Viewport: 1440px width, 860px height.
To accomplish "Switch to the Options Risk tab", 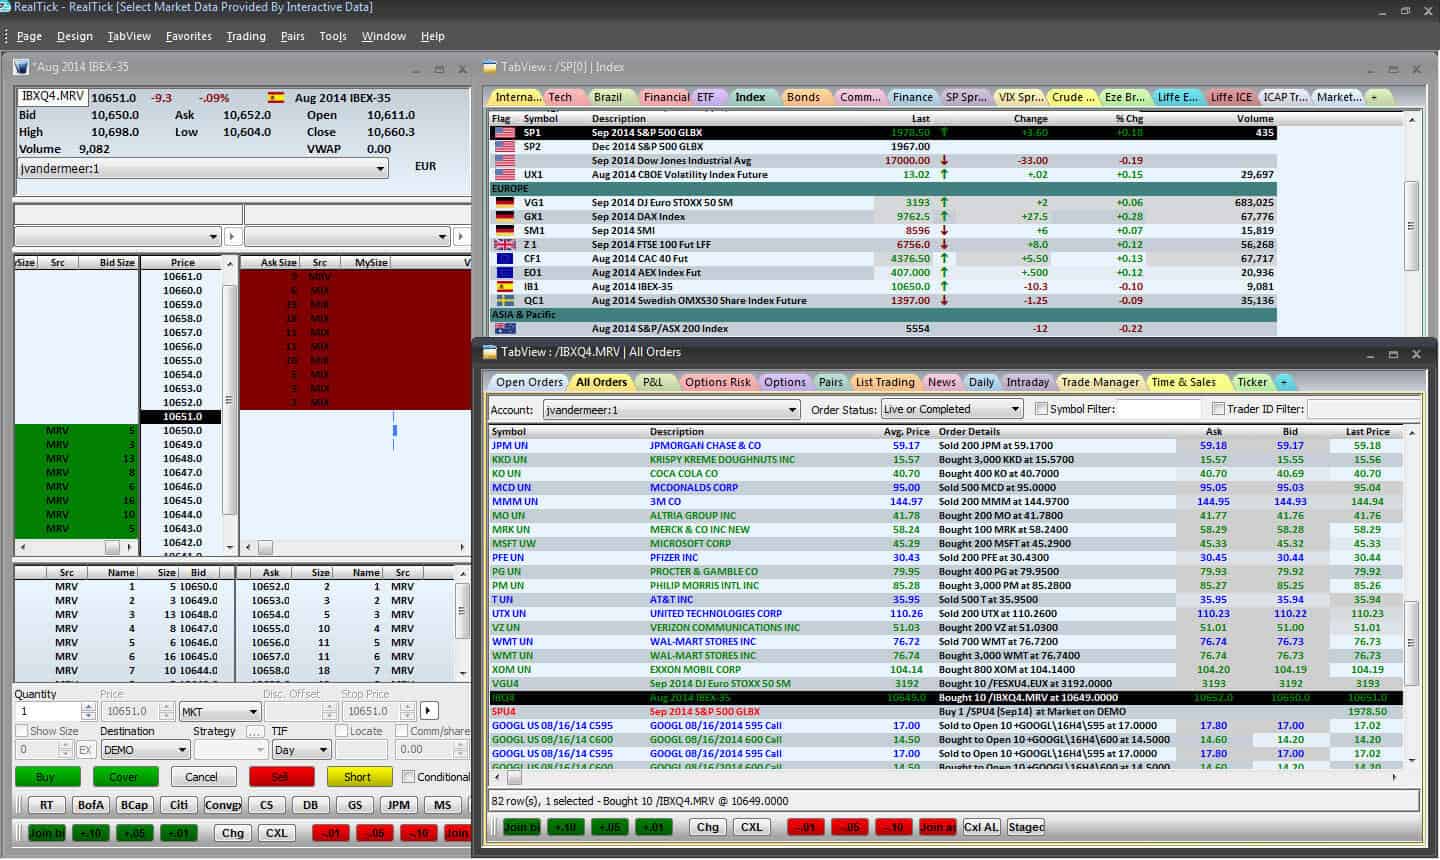I will [717, 382].
